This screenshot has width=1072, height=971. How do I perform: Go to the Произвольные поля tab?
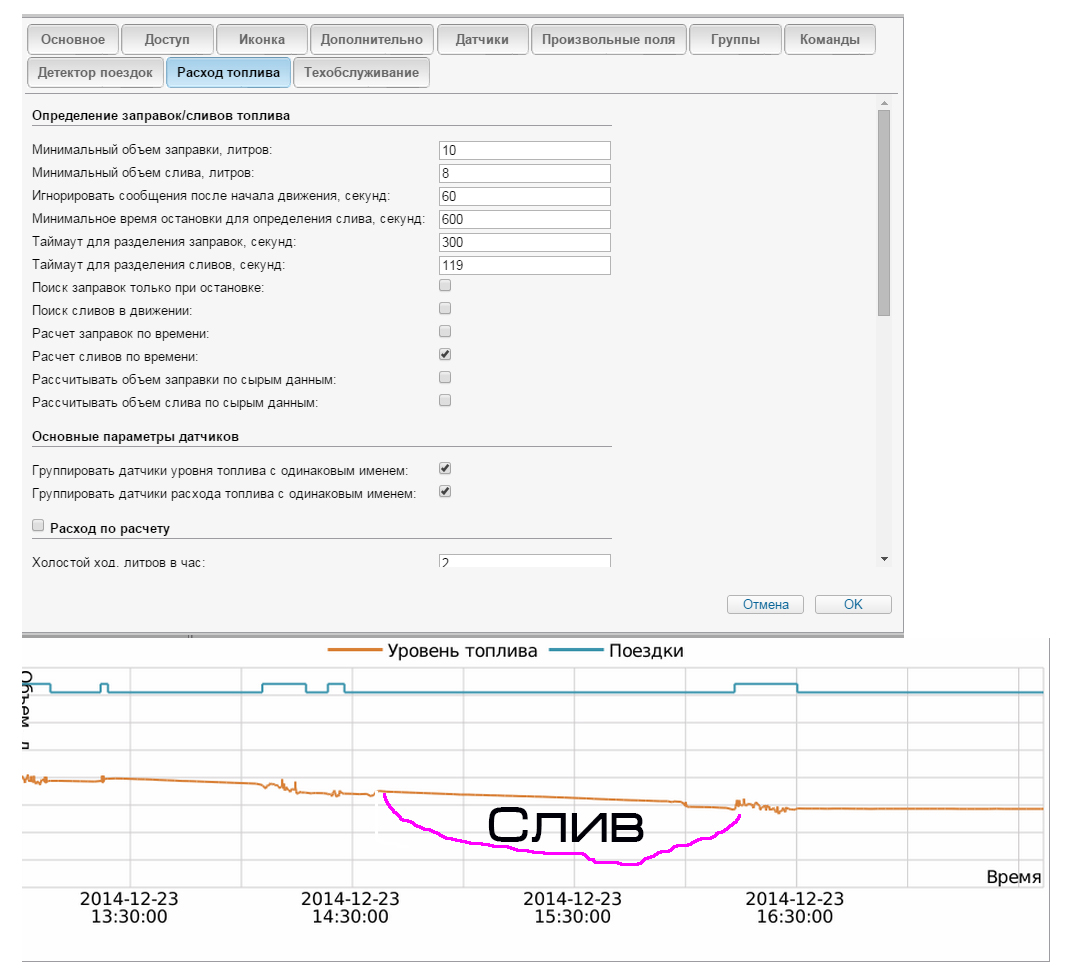coord(608,40)
